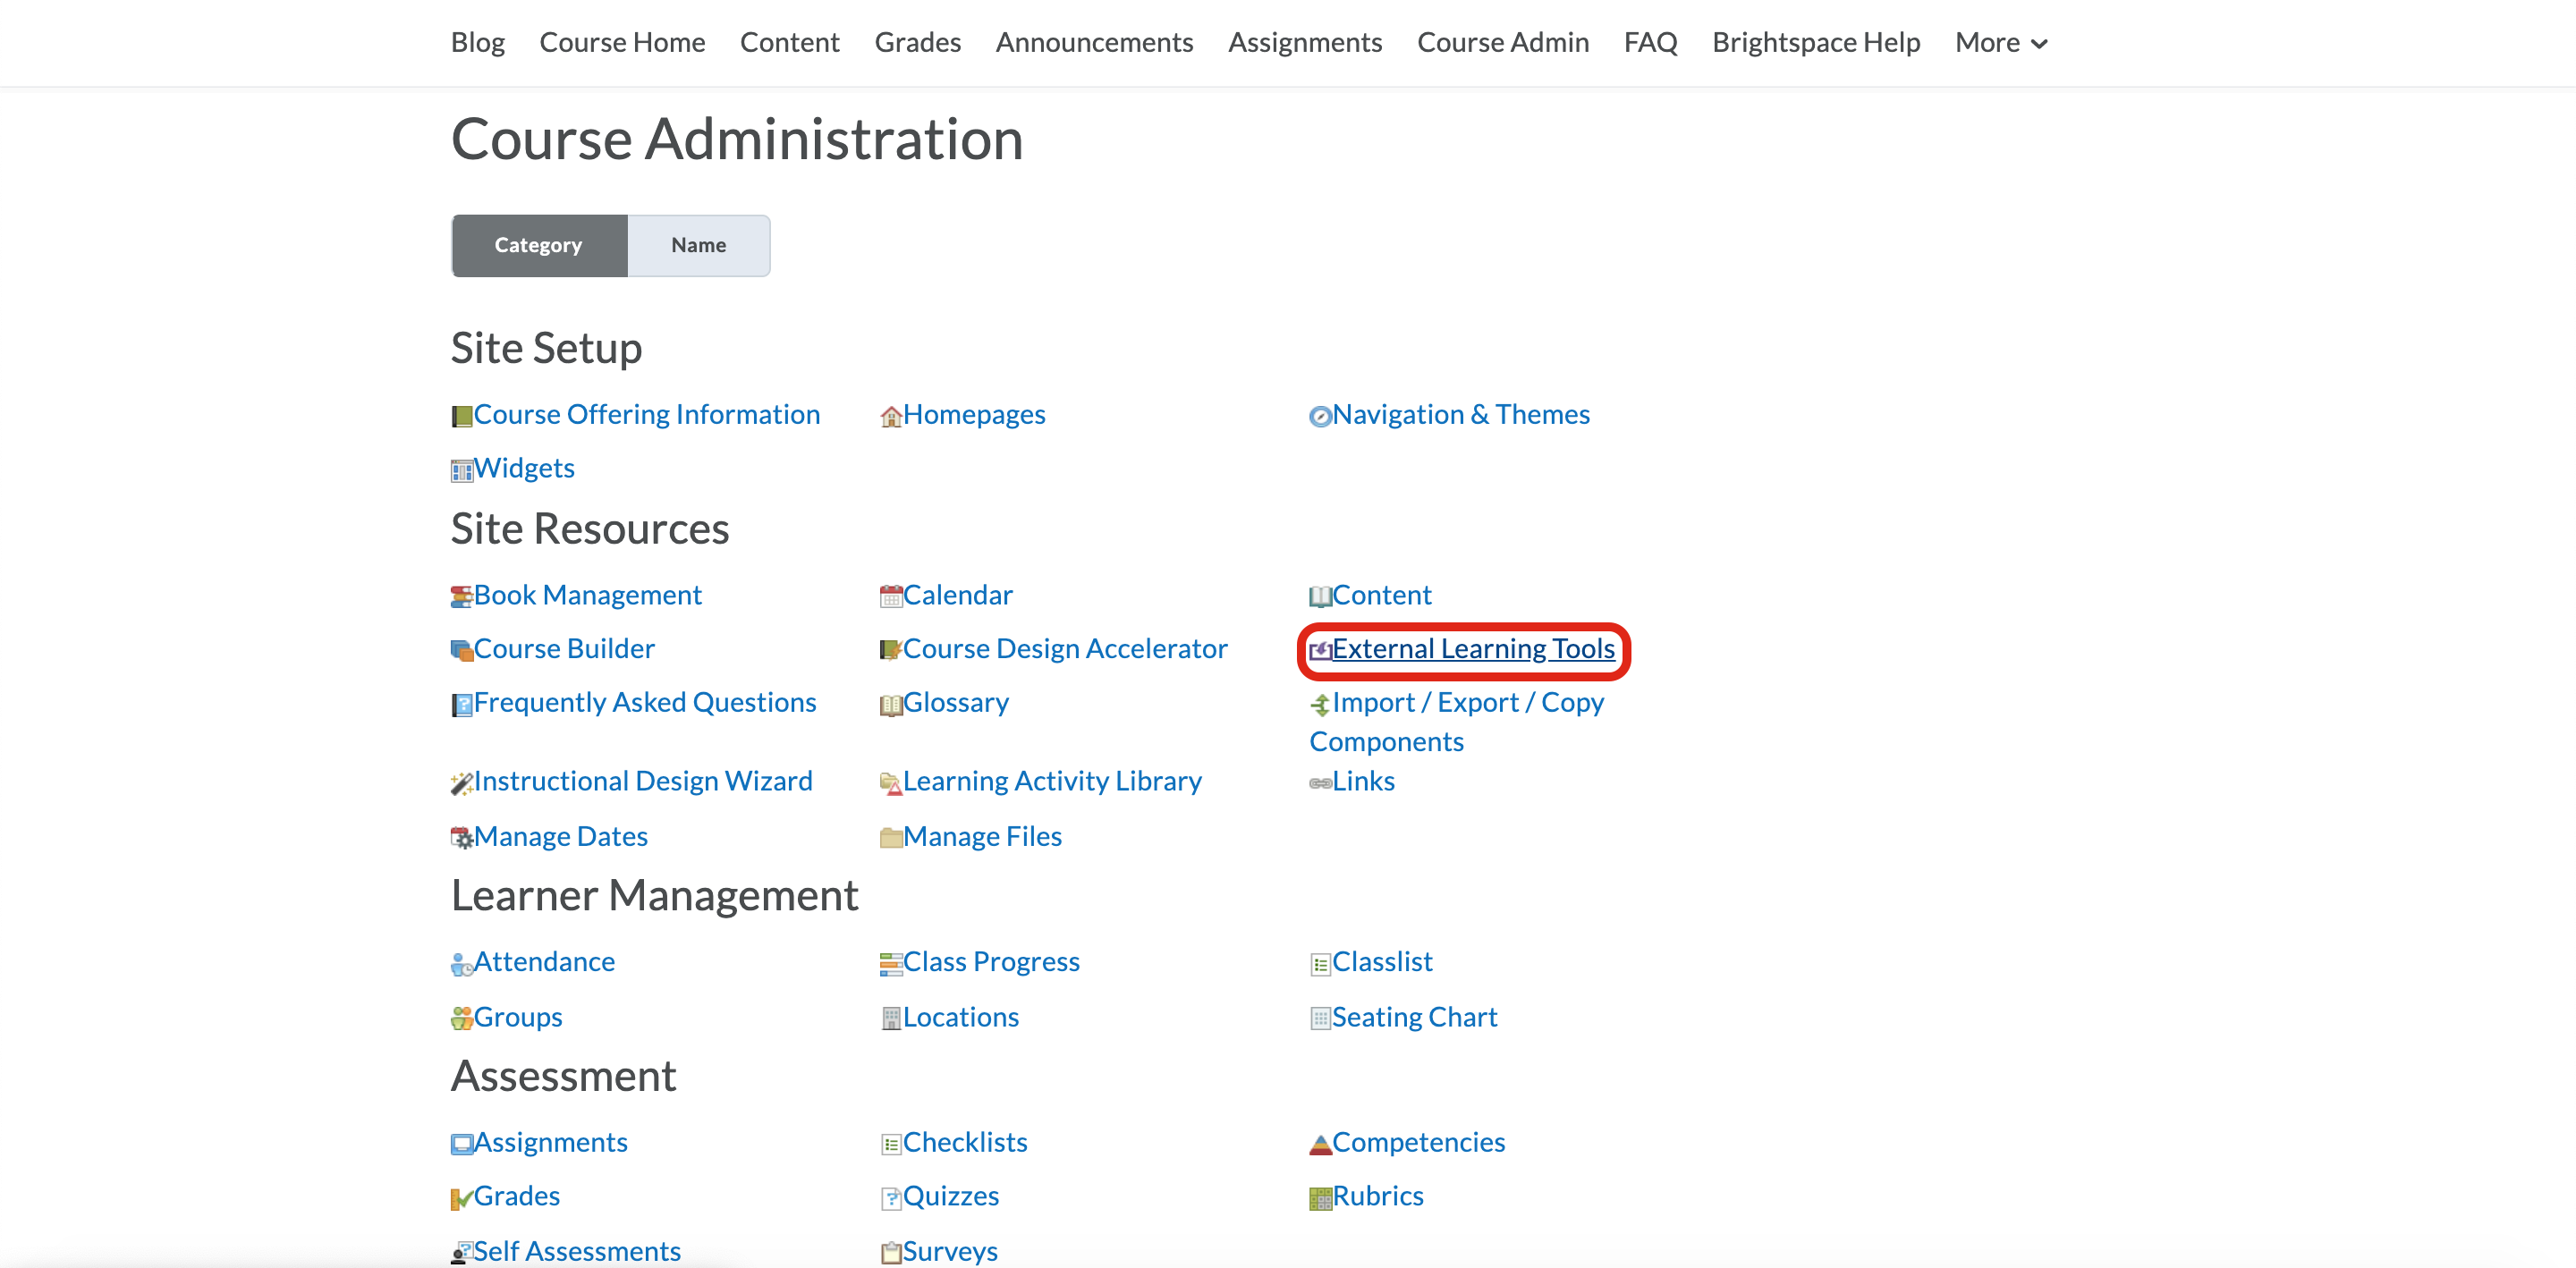Viewport: 2576px width, 1268px height.
Task: Click the Manage Files folder icon
Action: click(x=890, y=837)
